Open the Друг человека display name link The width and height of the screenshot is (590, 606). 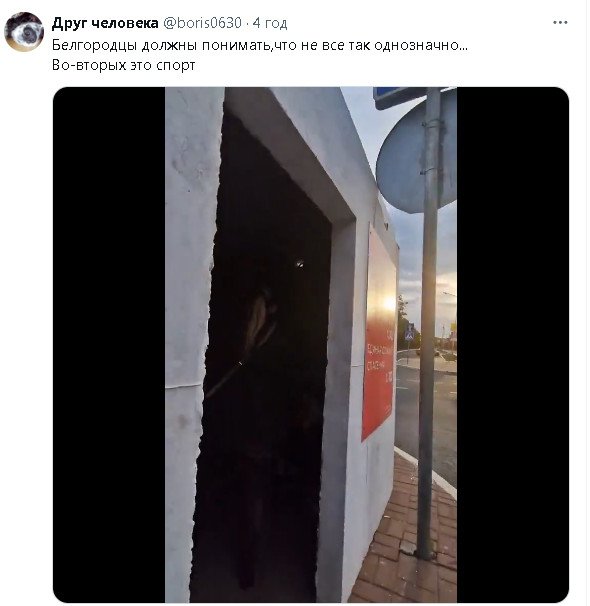pos(105,23)
